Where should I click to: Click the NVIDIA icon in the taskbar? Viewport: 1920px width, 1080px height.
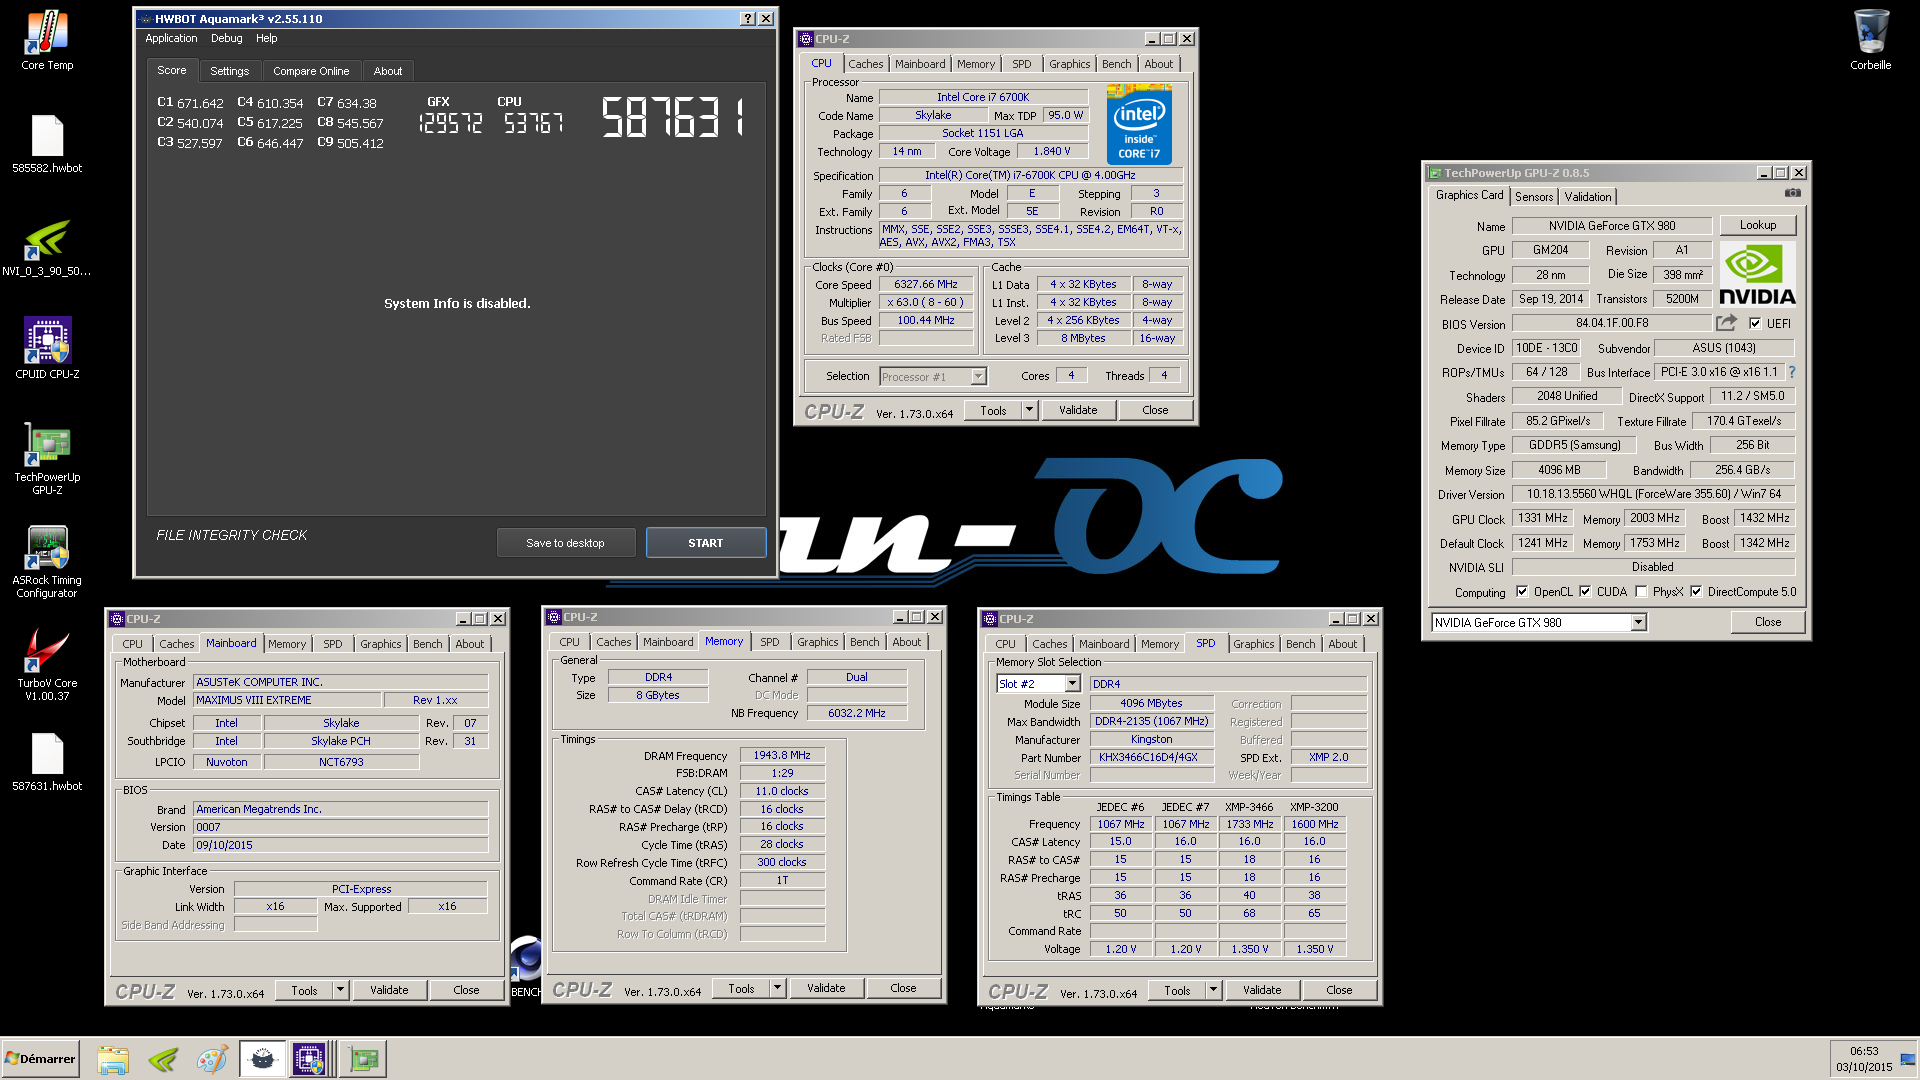click(x=163, y=1059)
